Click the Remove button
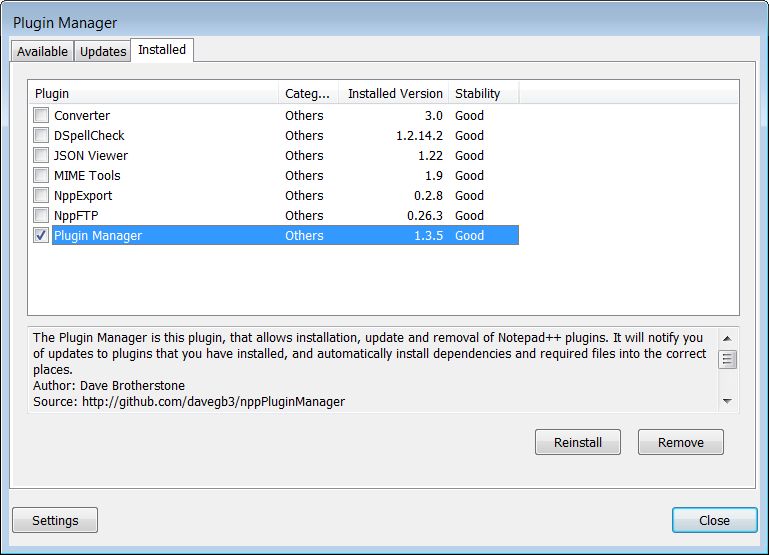The height and width of the screenshot is (555, 769). [681, 442]
